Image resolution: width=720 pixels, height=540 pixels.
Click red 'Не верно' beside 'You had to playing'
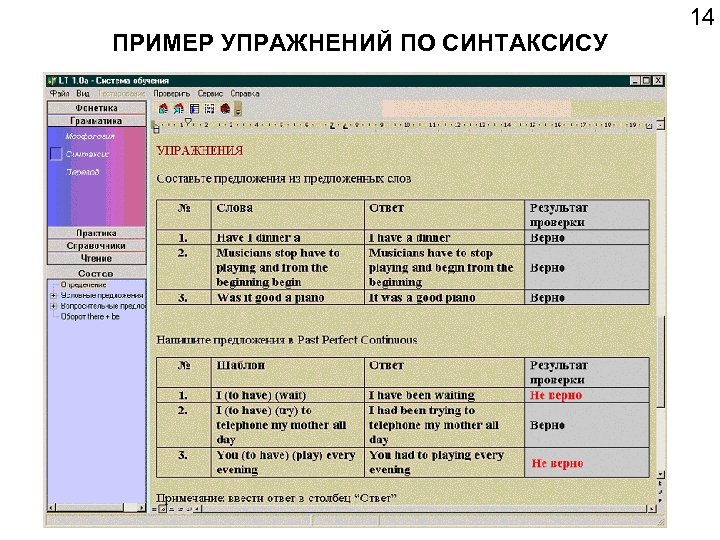tap(557, 463)
